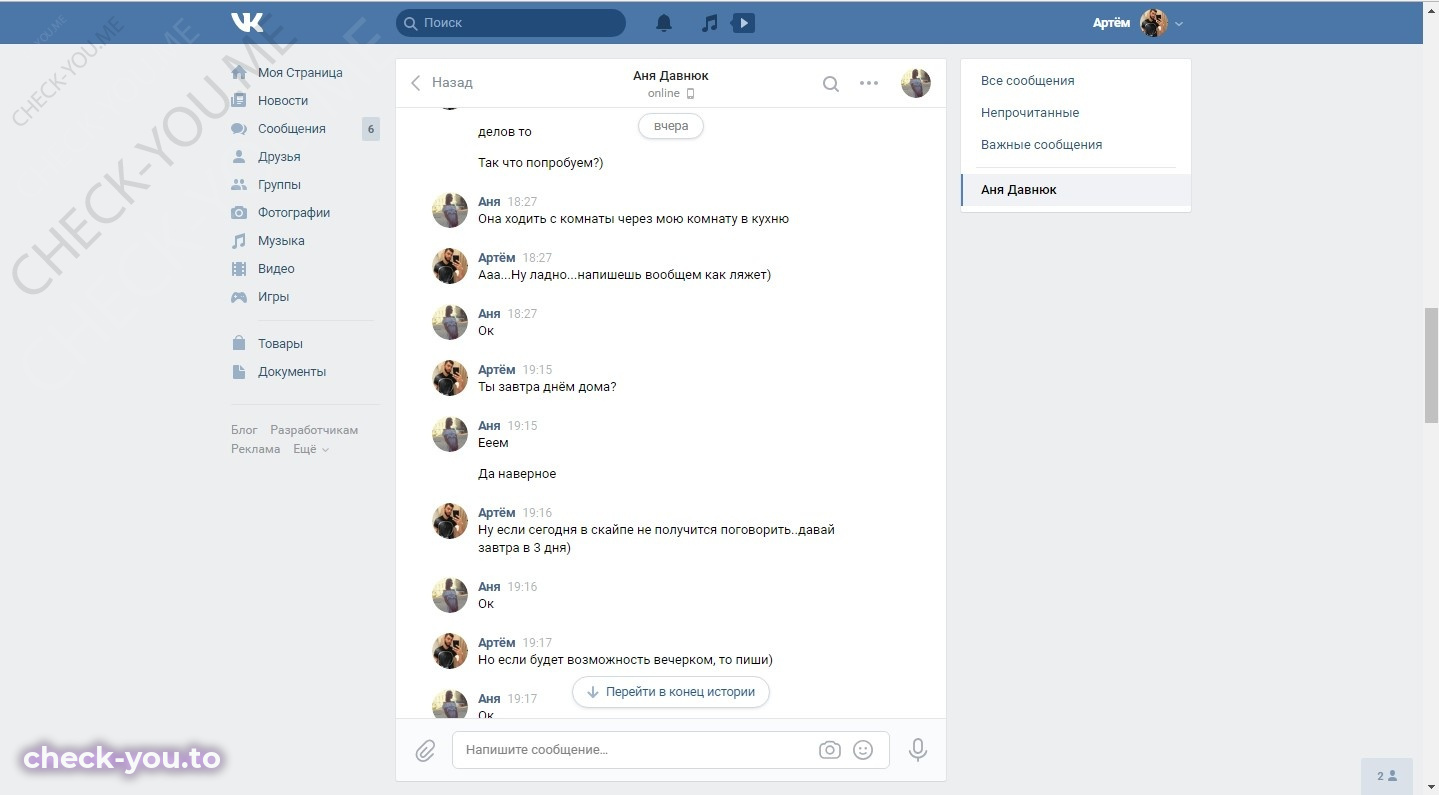The width and height of the screenshot is (1439, 795).
Task: Open the home icon for Моя Страница
Action: (239, 73)
